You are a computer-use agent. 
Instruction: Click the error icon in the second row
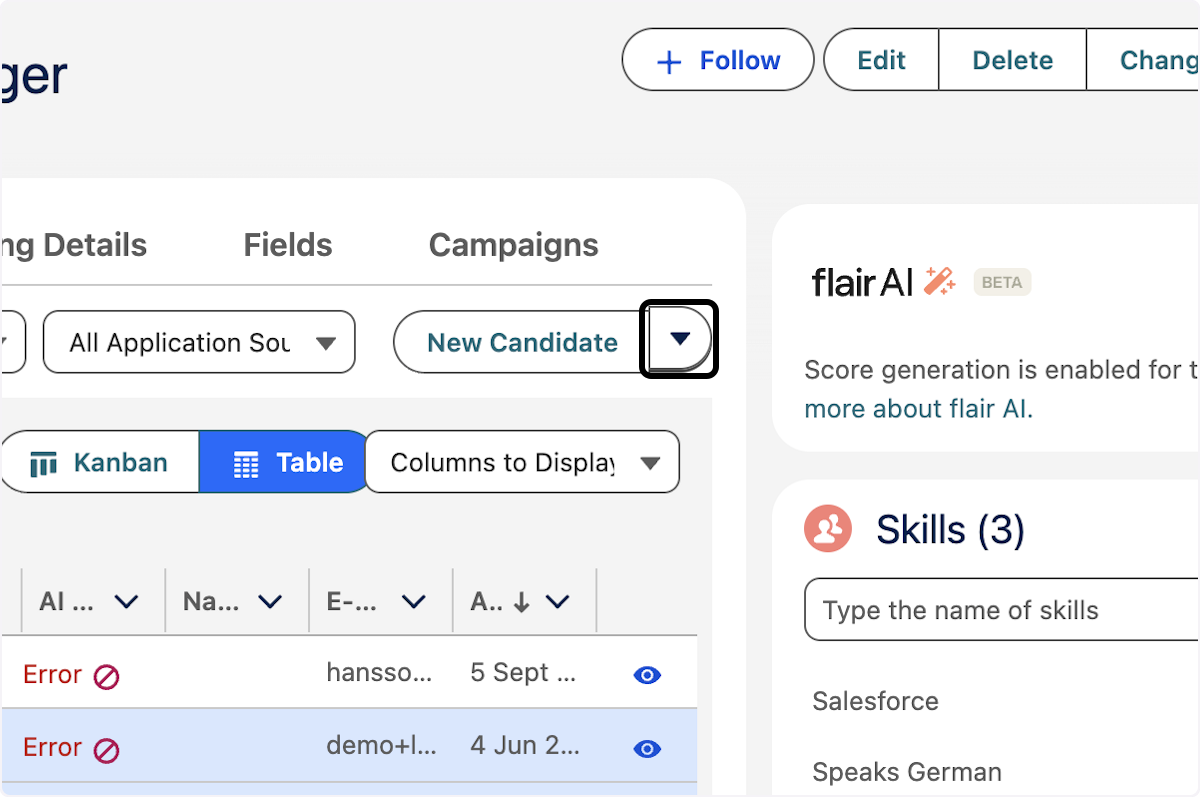tap(106, 749)
